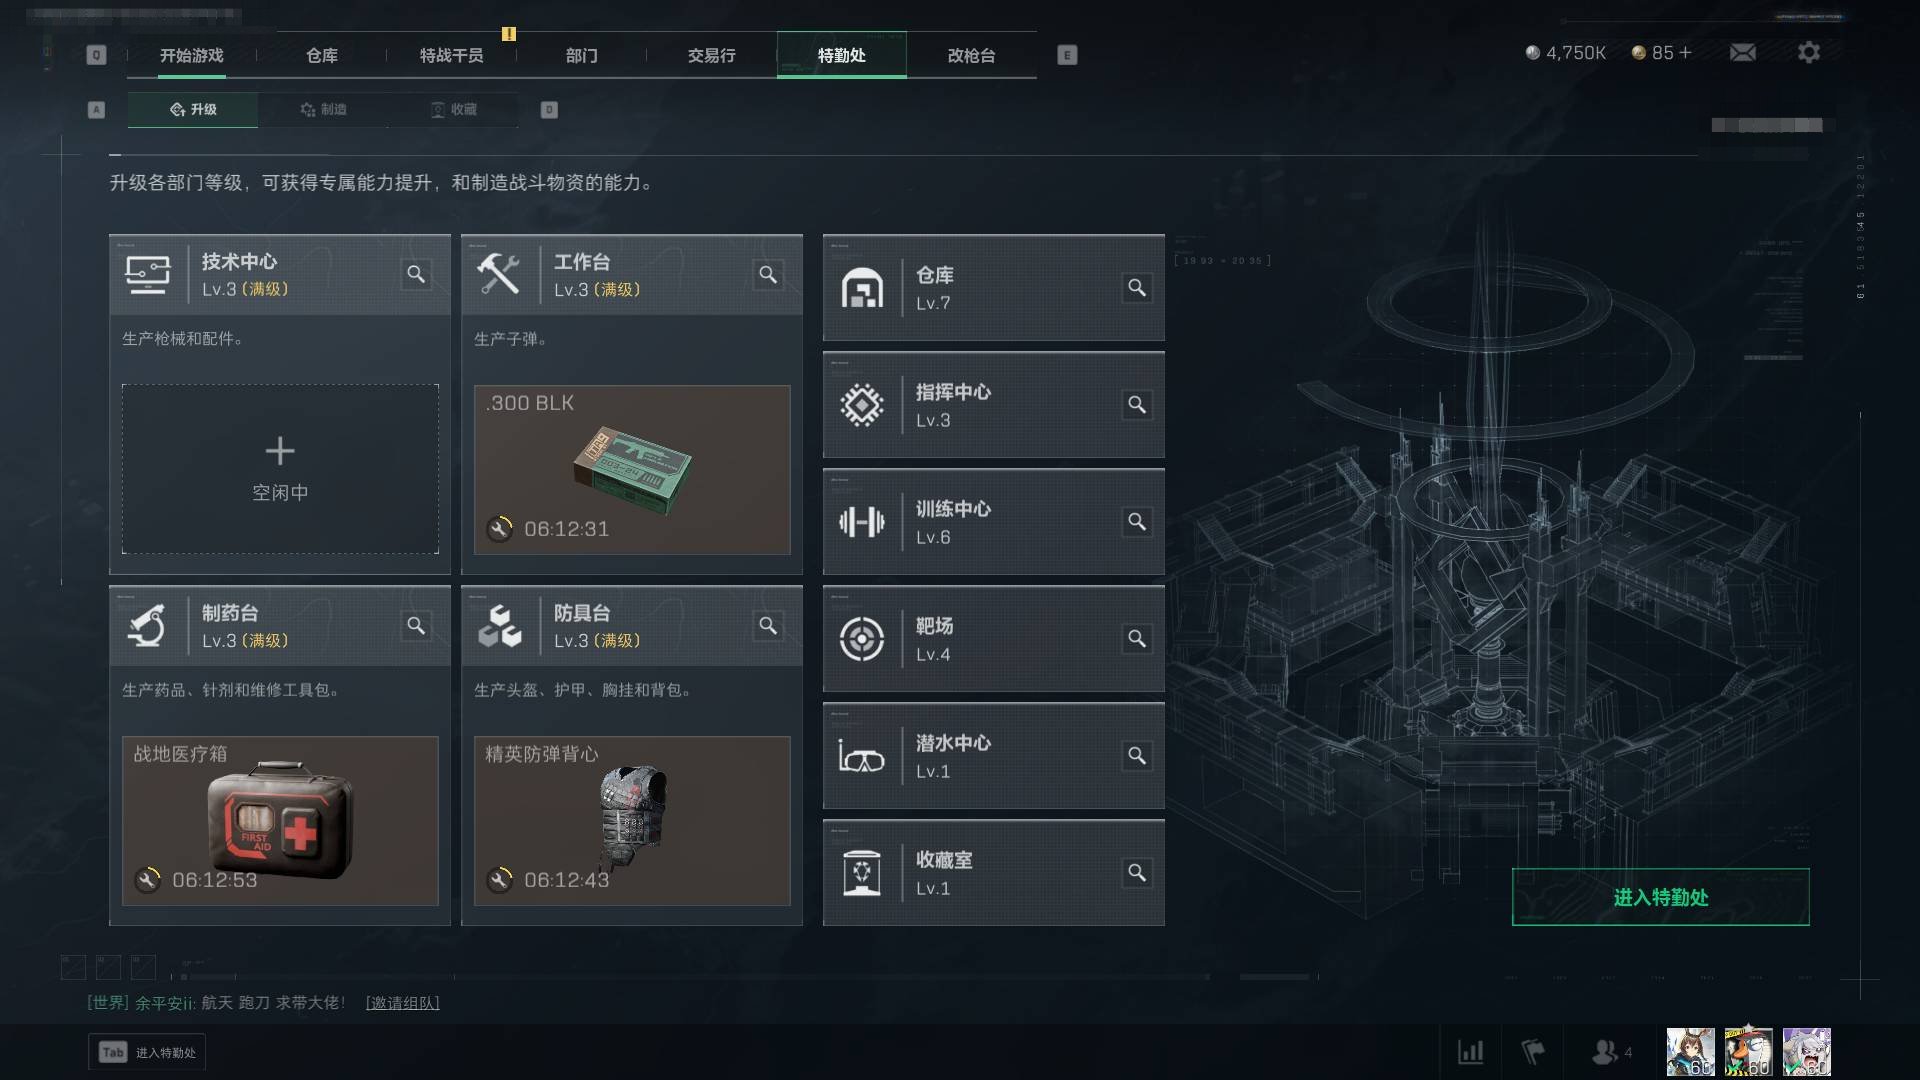The height and width of the screenshot is (1080, 1920).
Task: Click magnifier on 技术中心 card
Action: 416,274
